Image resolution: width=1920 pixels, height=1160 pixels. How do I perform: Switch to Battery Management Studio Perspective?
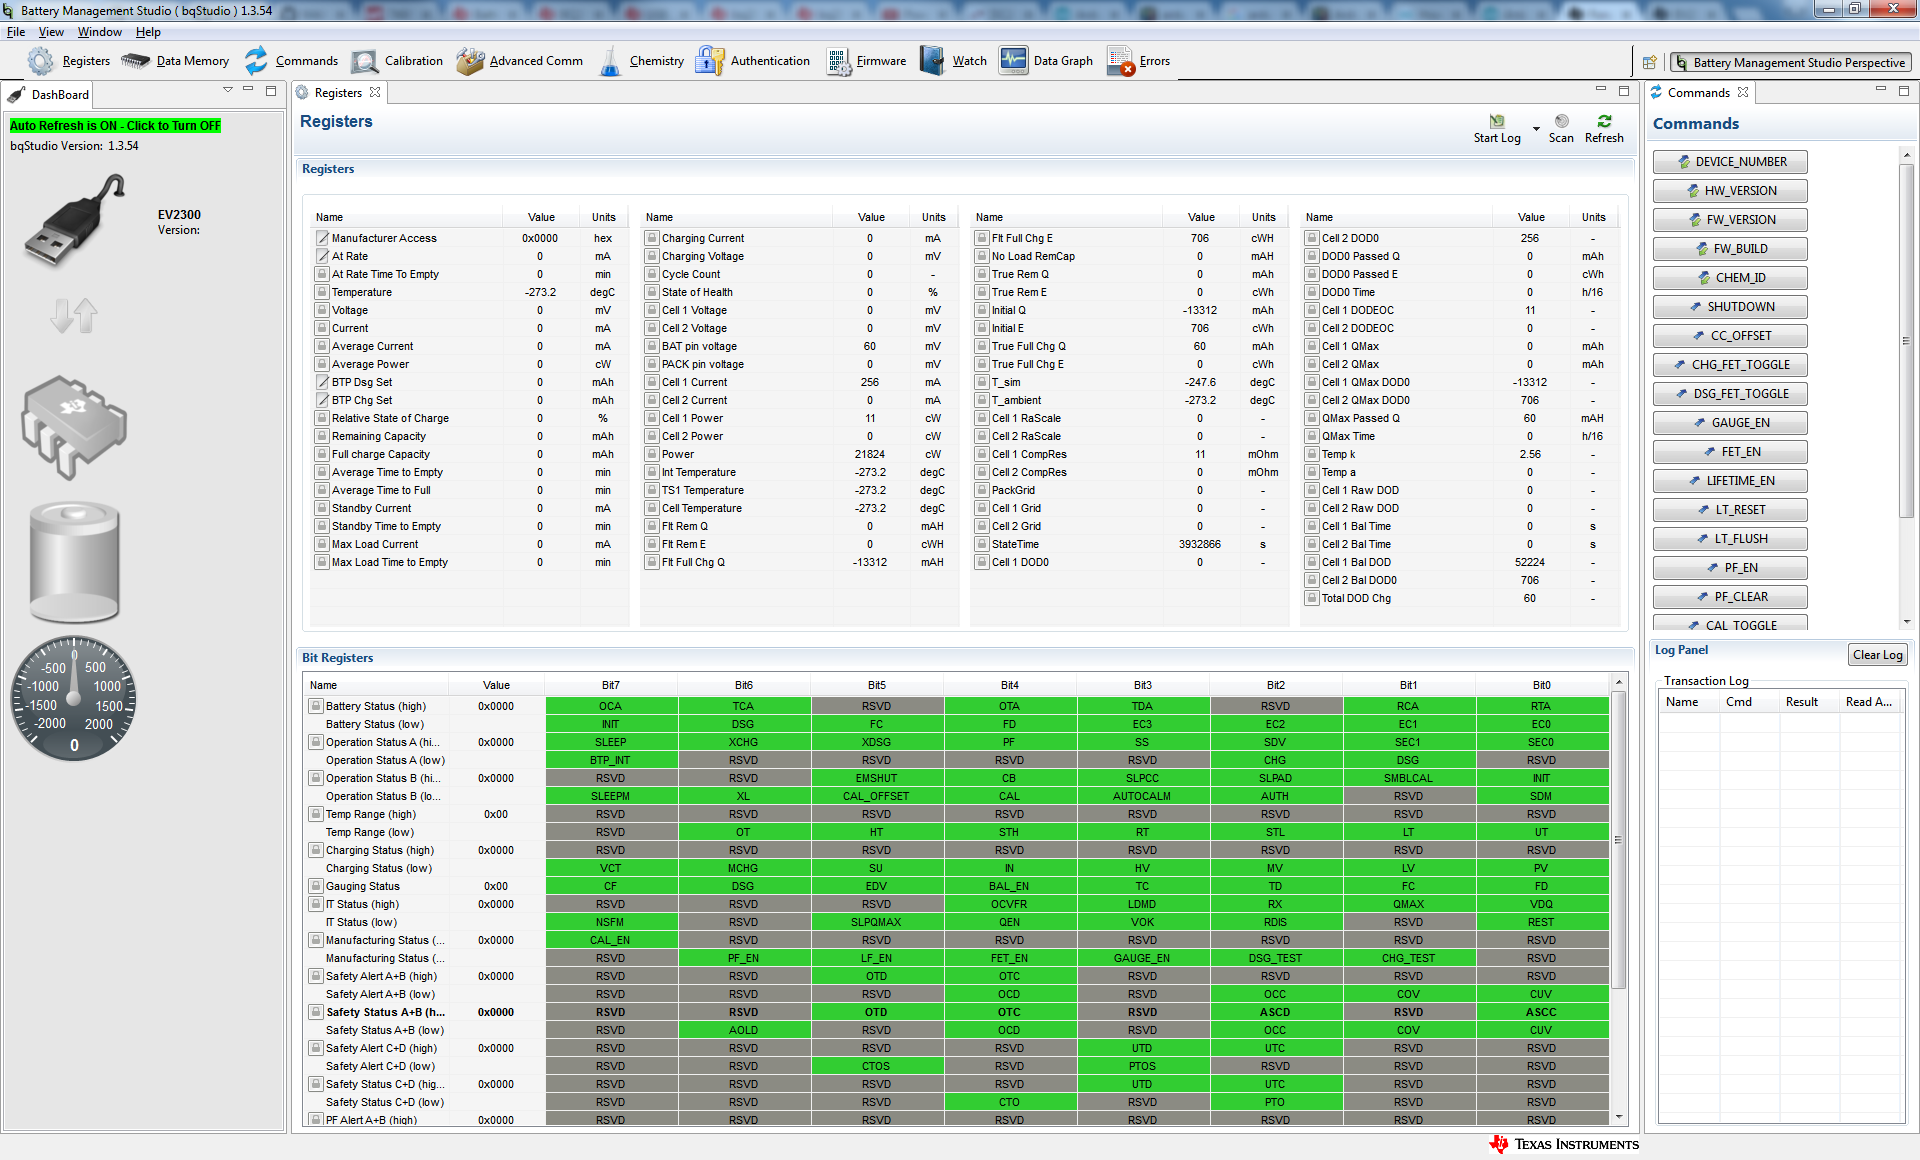(1790, 62)
